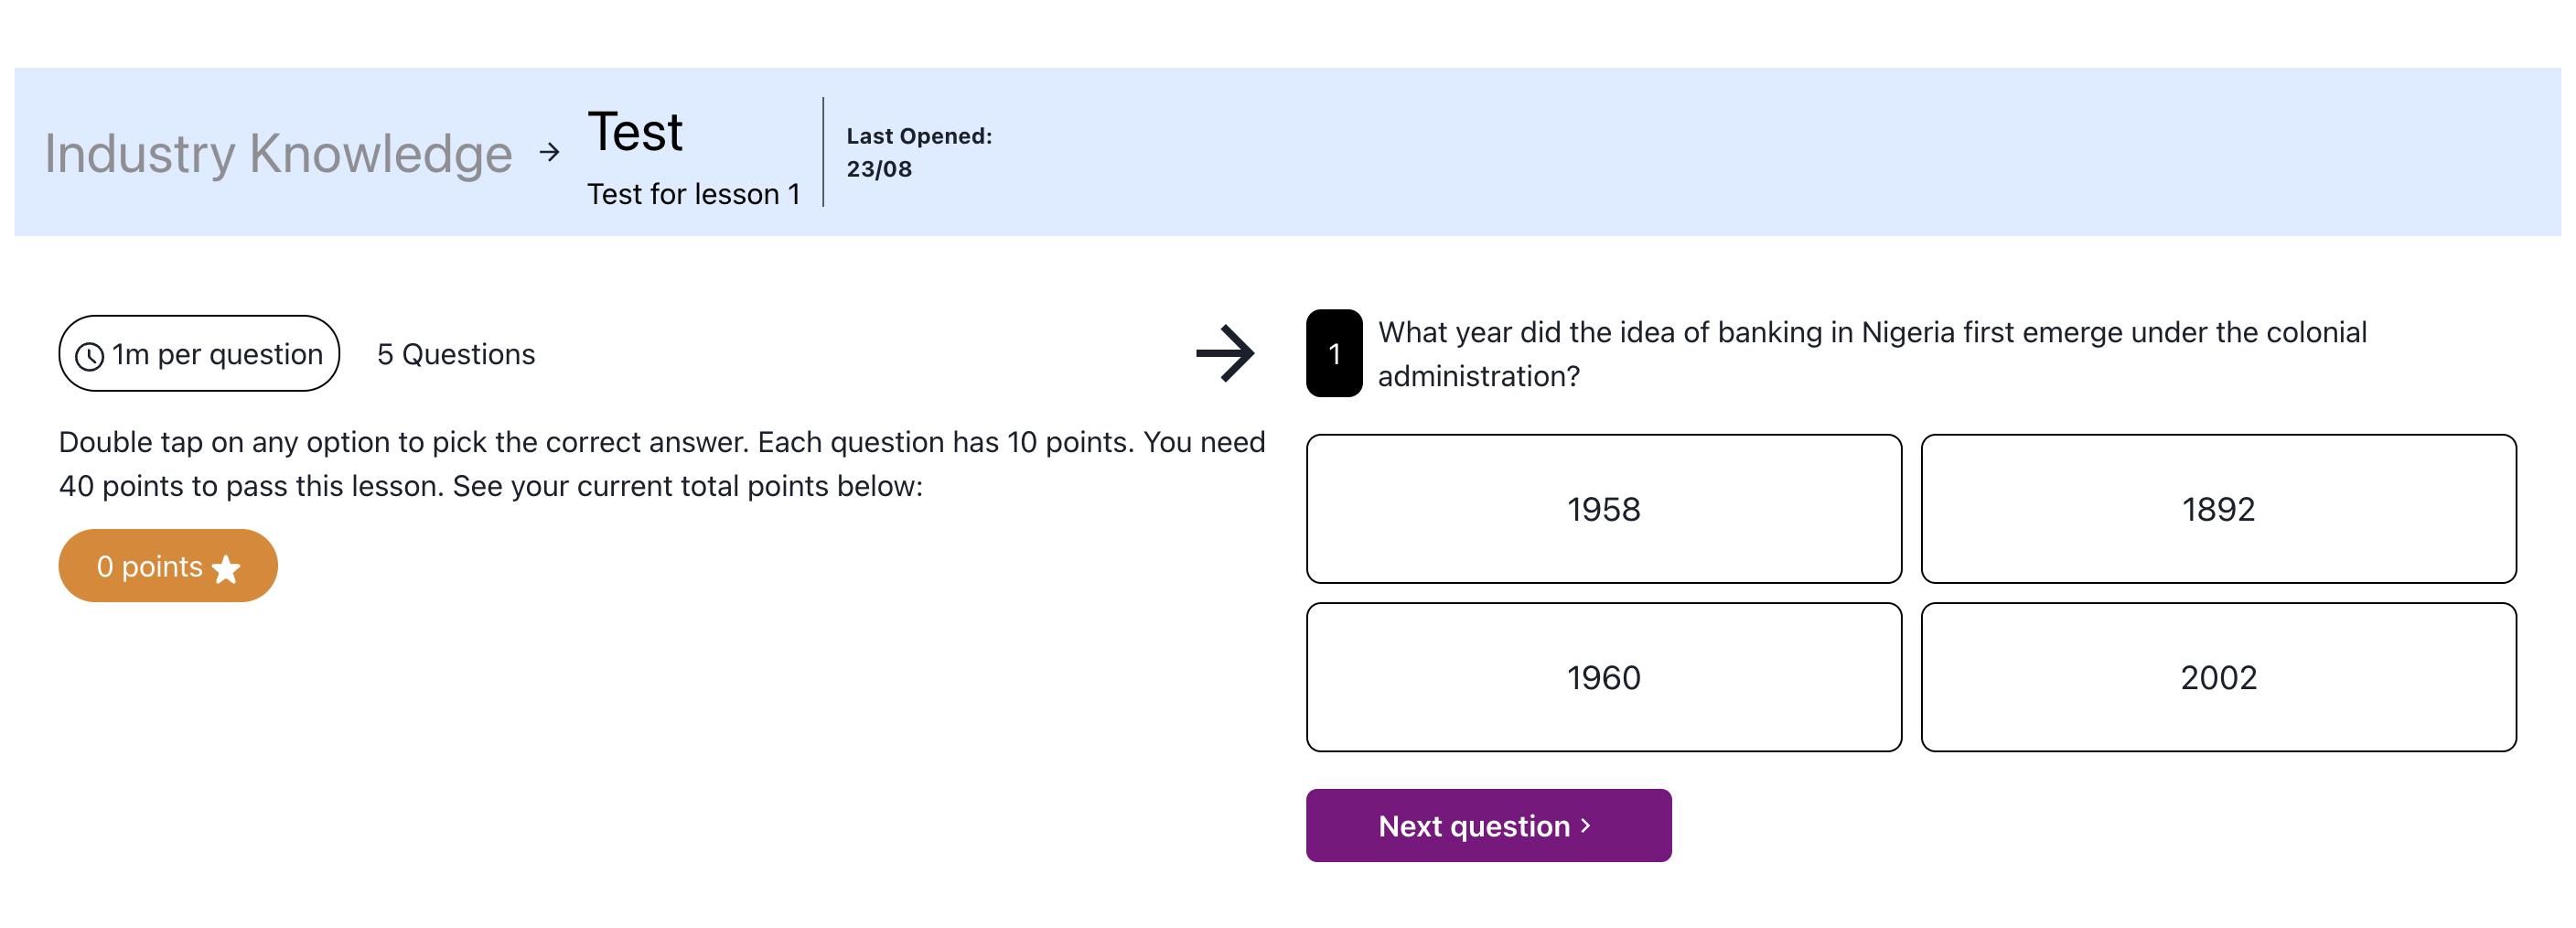Select the 1958 answer option
The width and height of the screenshot is (2576, 928).
pos(1603,509)
